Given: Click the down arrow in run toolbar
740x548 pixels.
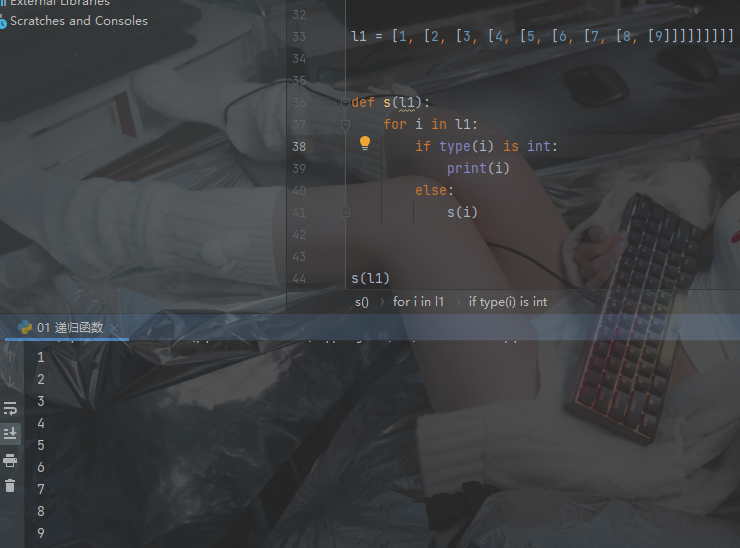Looking at the screenshot, I should click(10, 381).
